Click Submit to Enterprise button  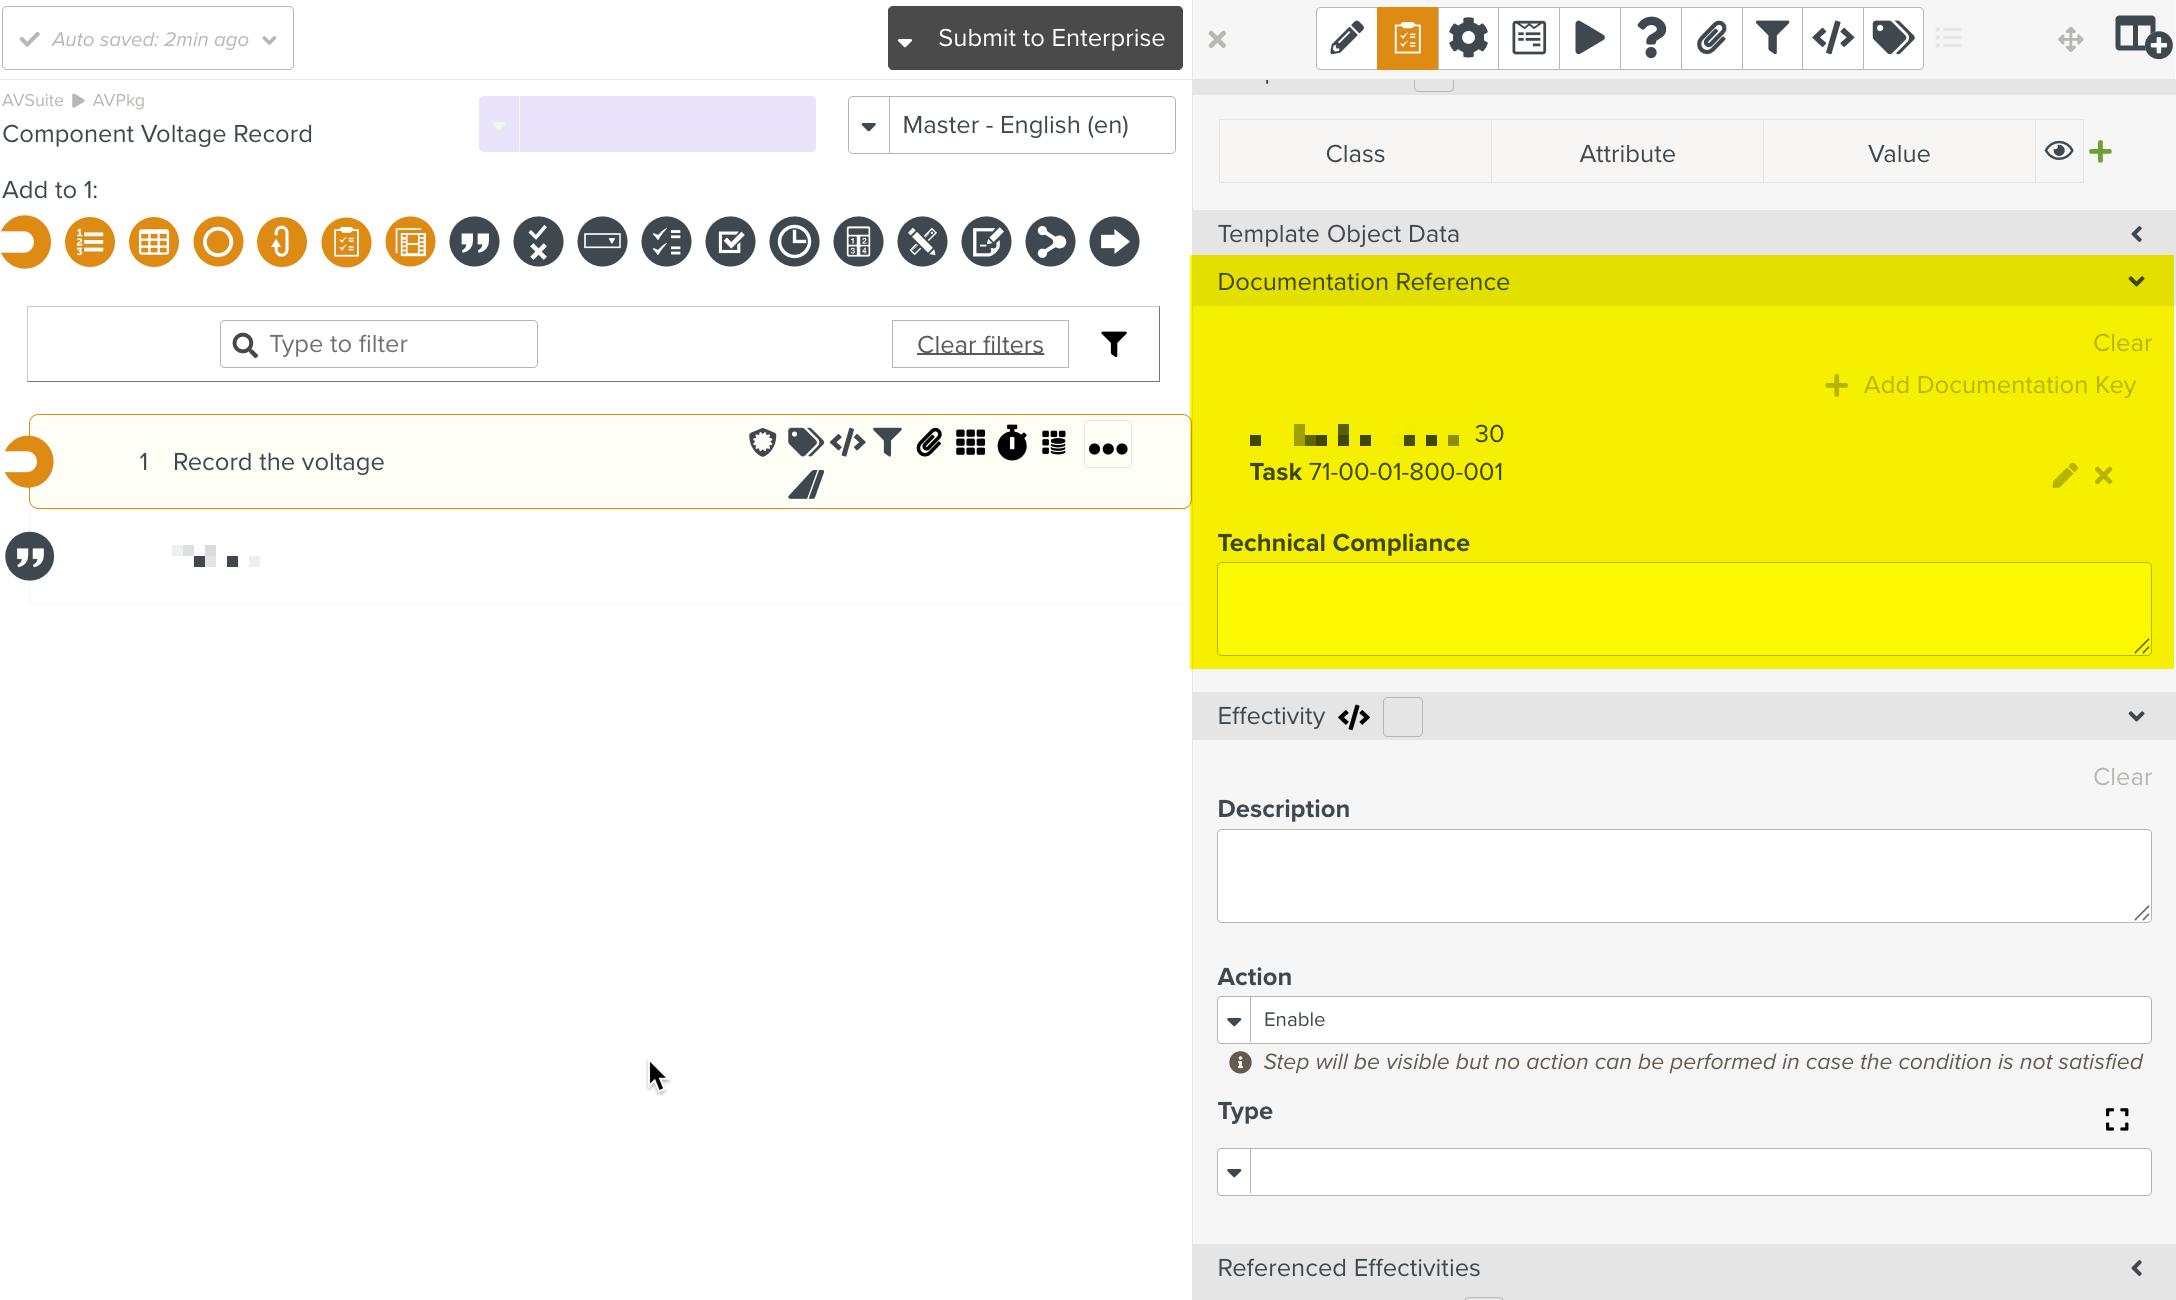[x=1050, y=38]
